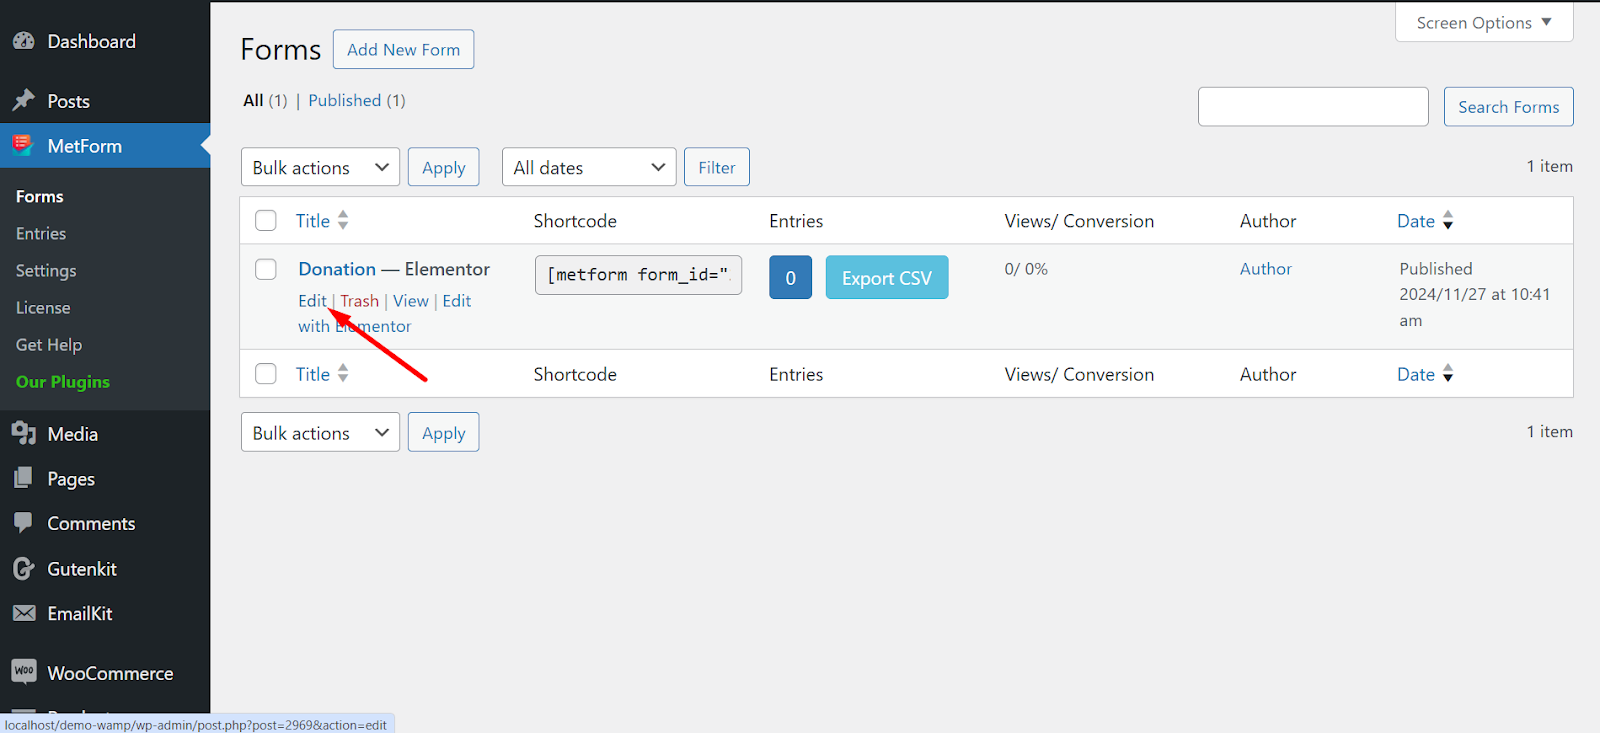The image size is (1600, 733).
Task: Click the blue entries count 0 button
Action: (790, 277)
